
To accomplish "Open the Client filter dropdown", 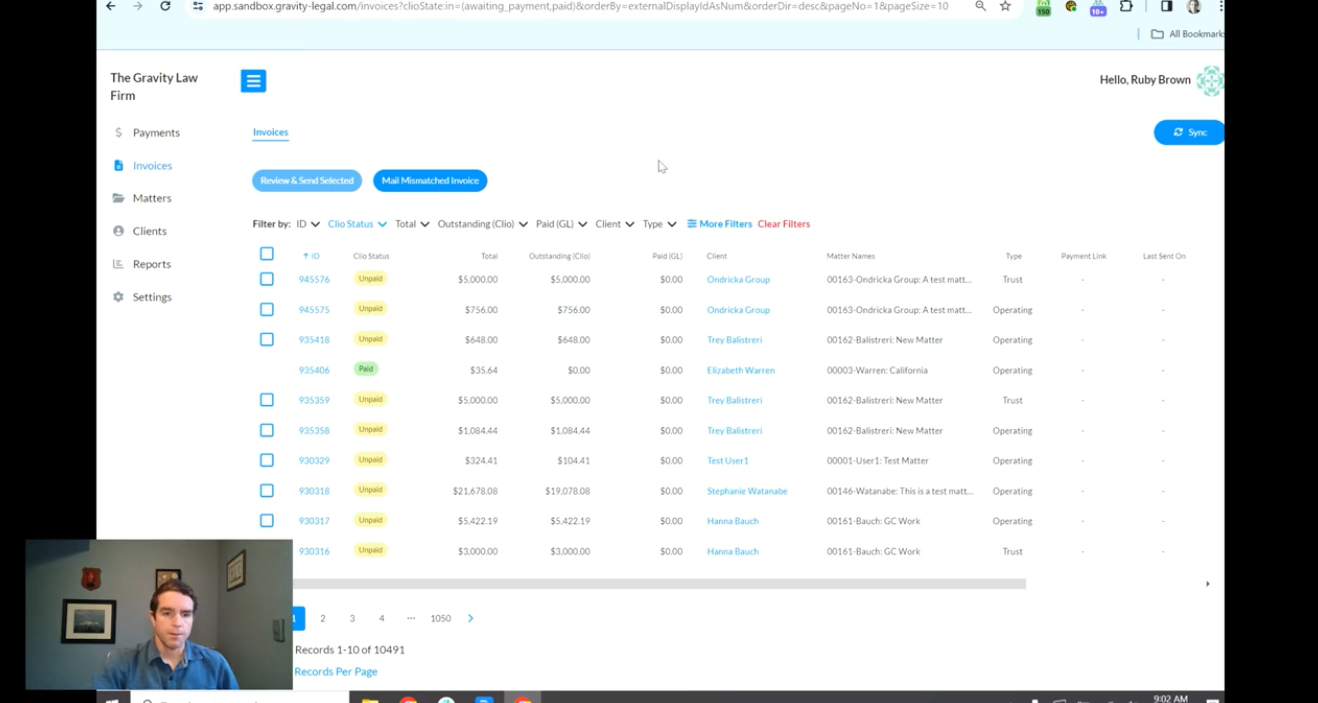I will coord(615,224).
